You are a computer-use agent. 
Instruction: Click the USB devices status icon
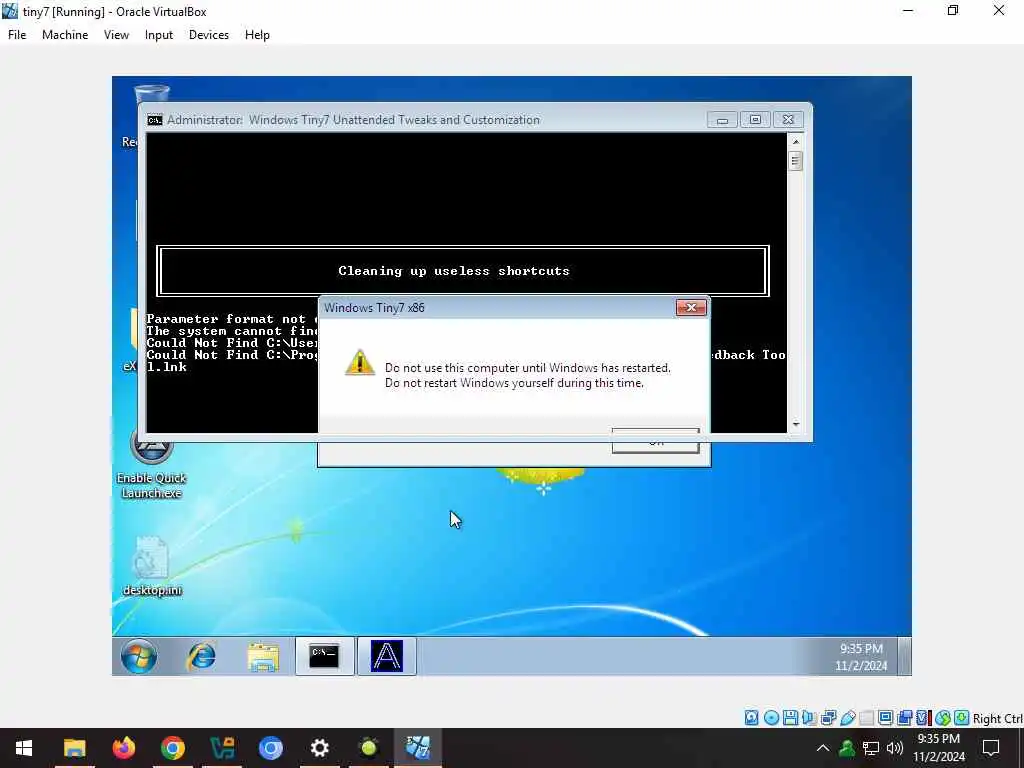coord(848,718)
